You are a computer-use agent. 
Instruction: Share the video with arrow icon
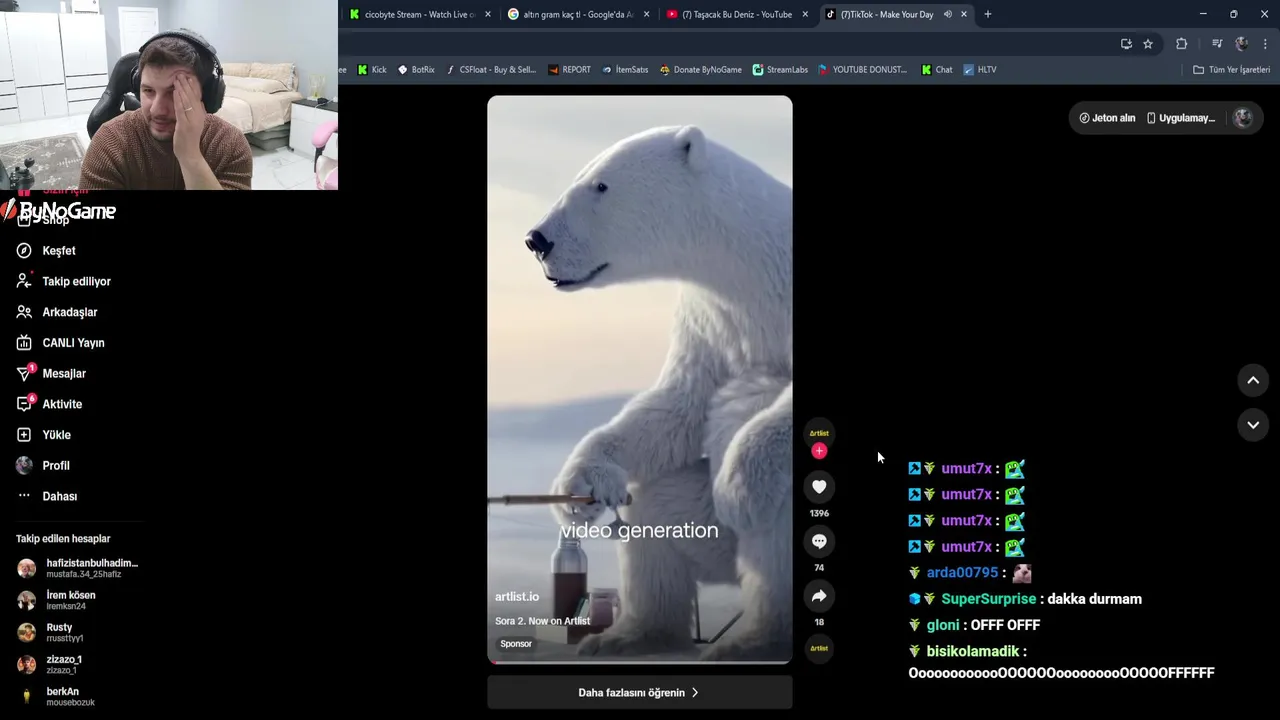click(819, 596)
